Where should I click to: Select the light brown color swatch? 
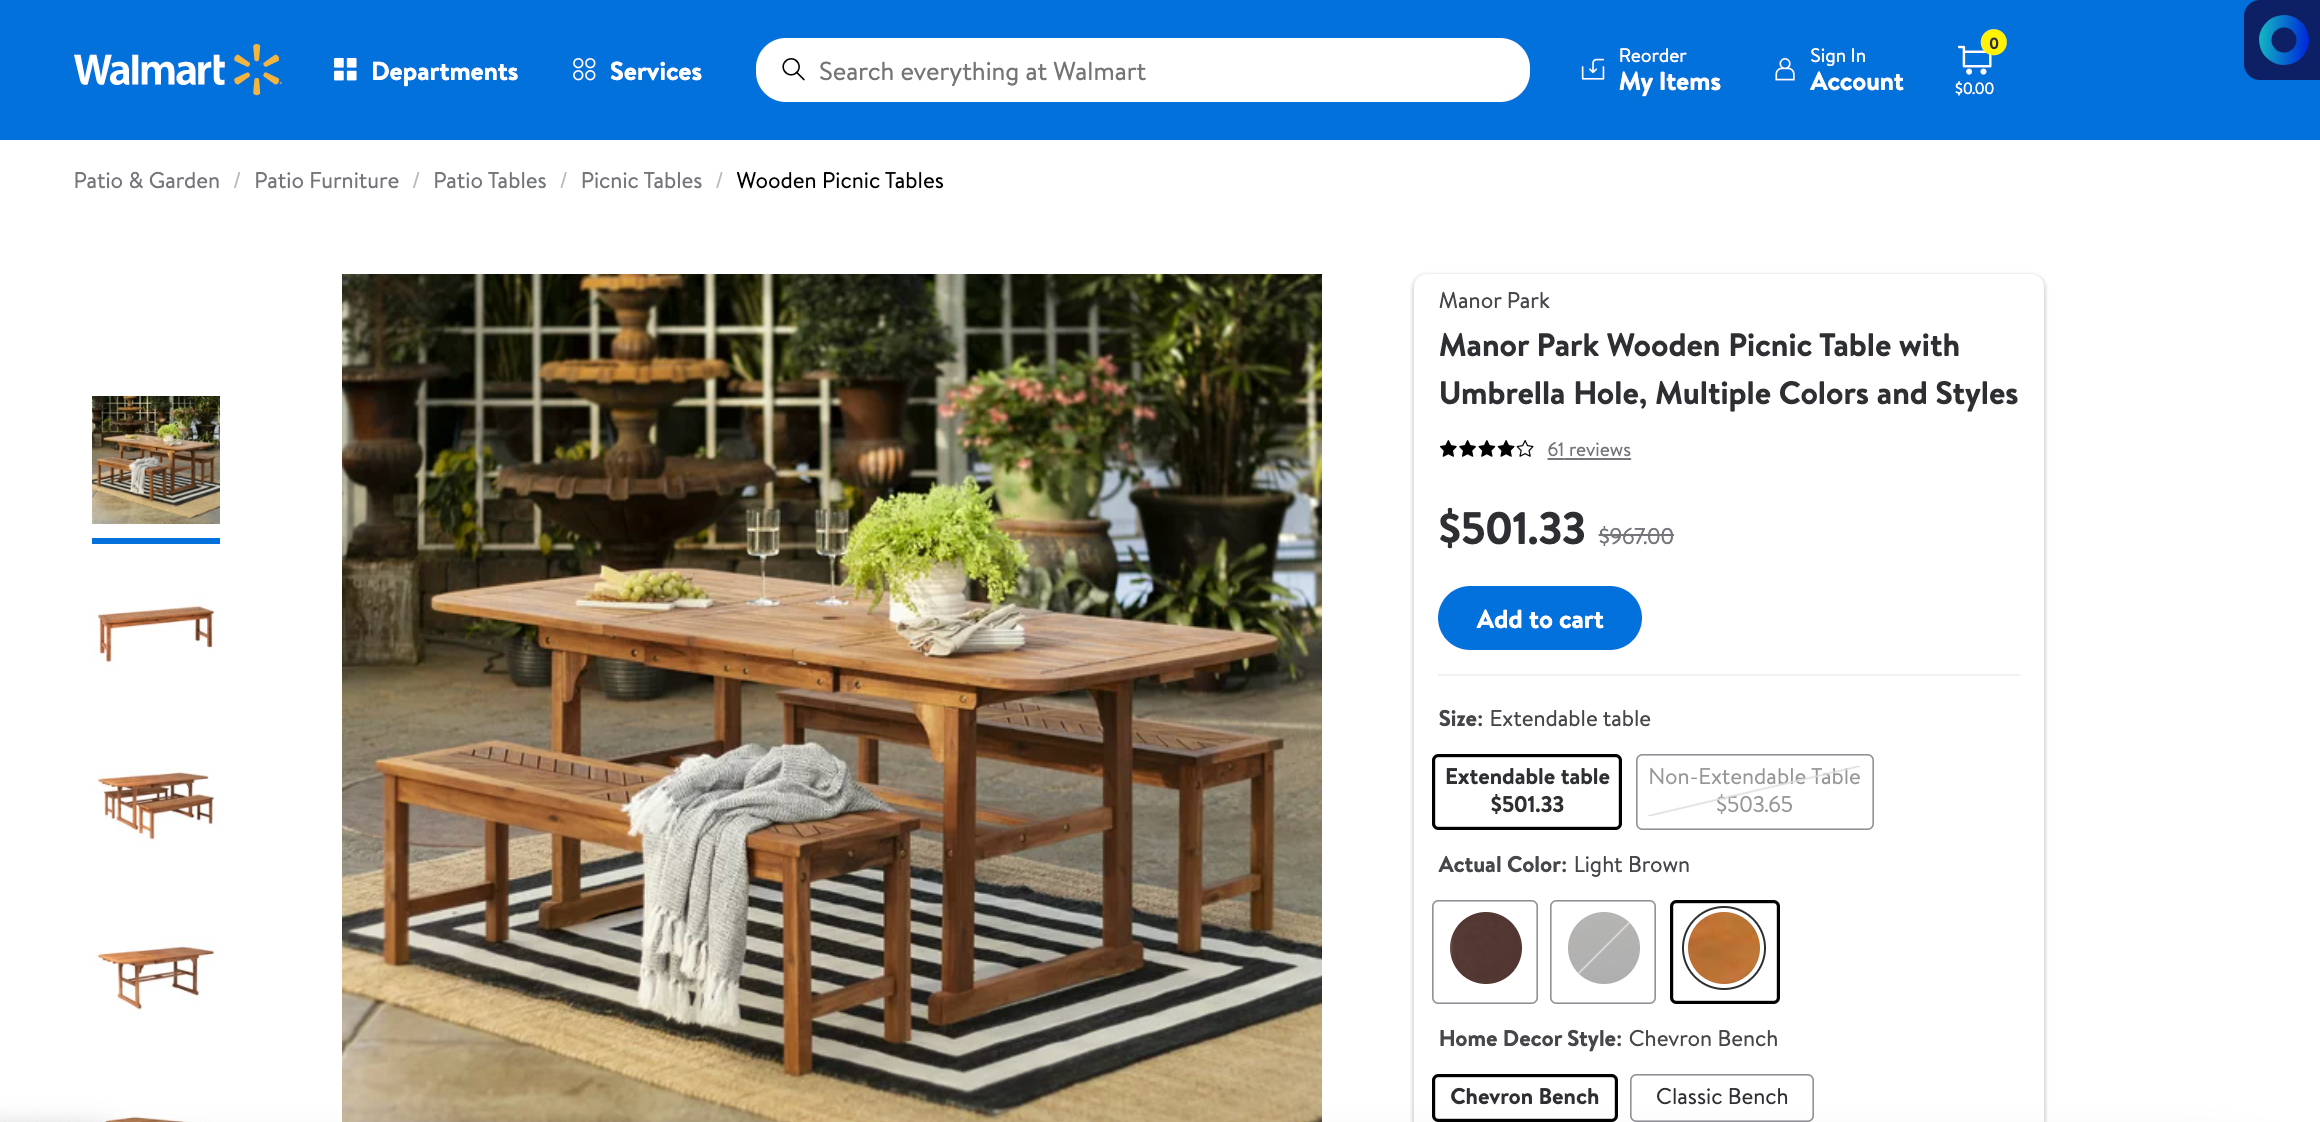tap(1721, 949)
